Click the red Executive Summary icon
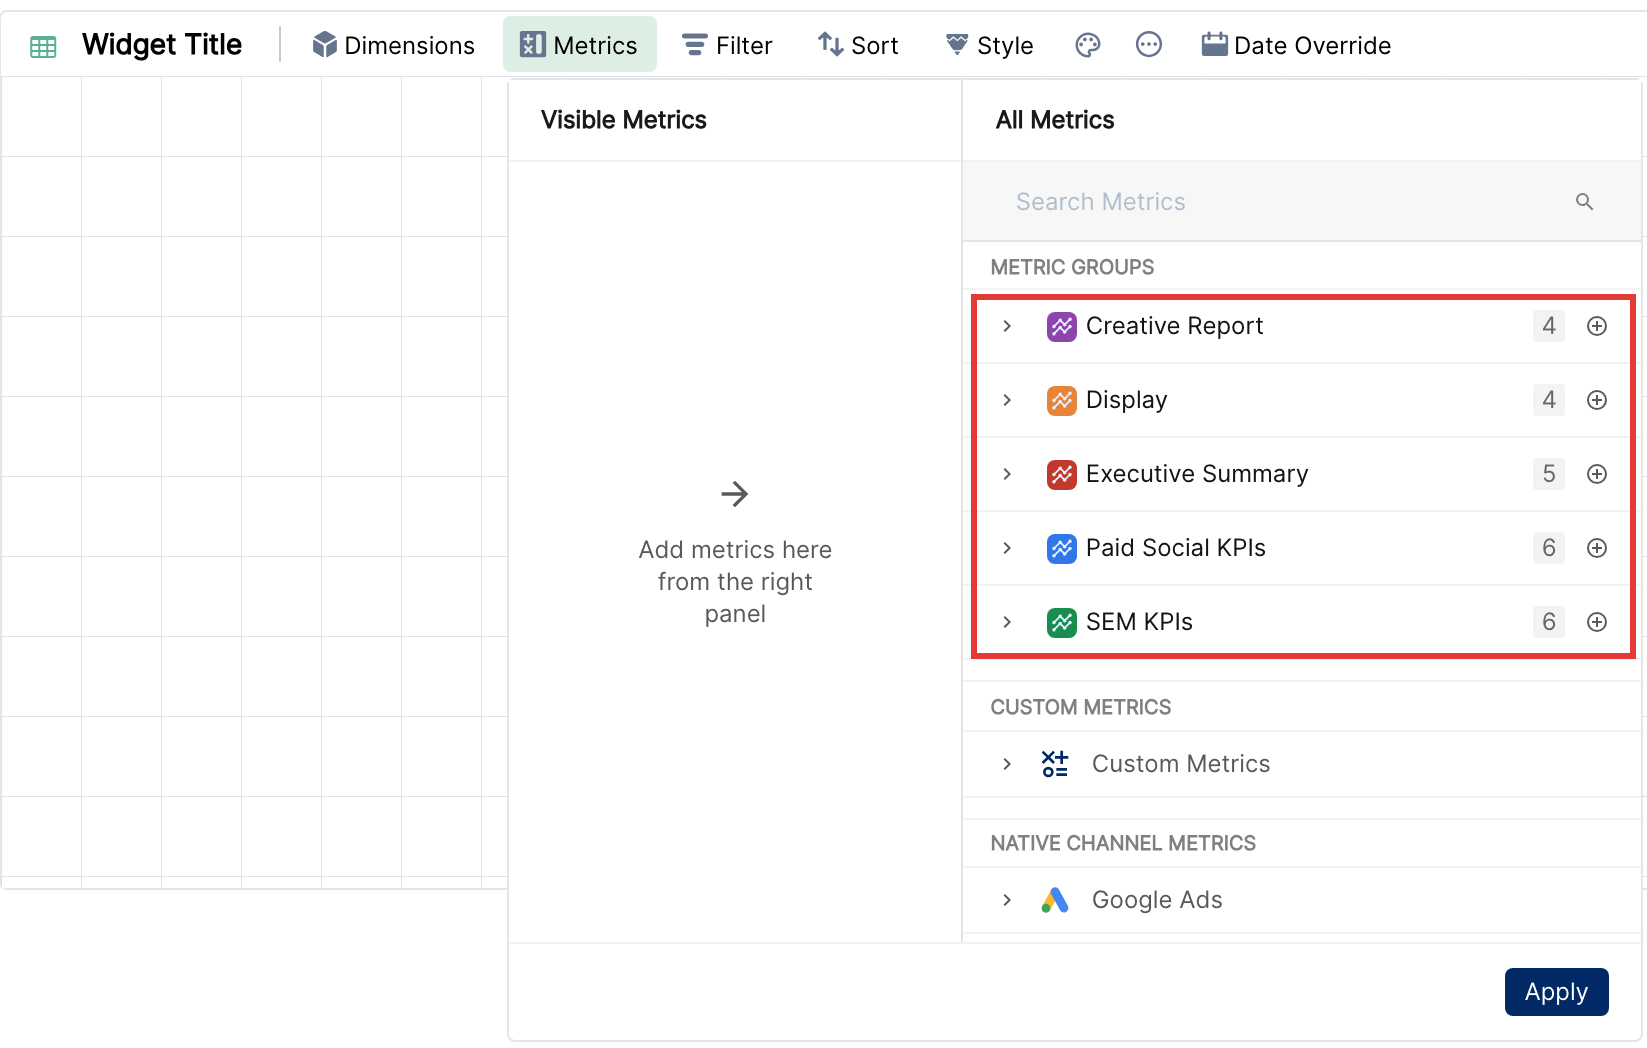Viewport: 1647px width, 1048px height. pyautogui.click(x=1061, y=474)
